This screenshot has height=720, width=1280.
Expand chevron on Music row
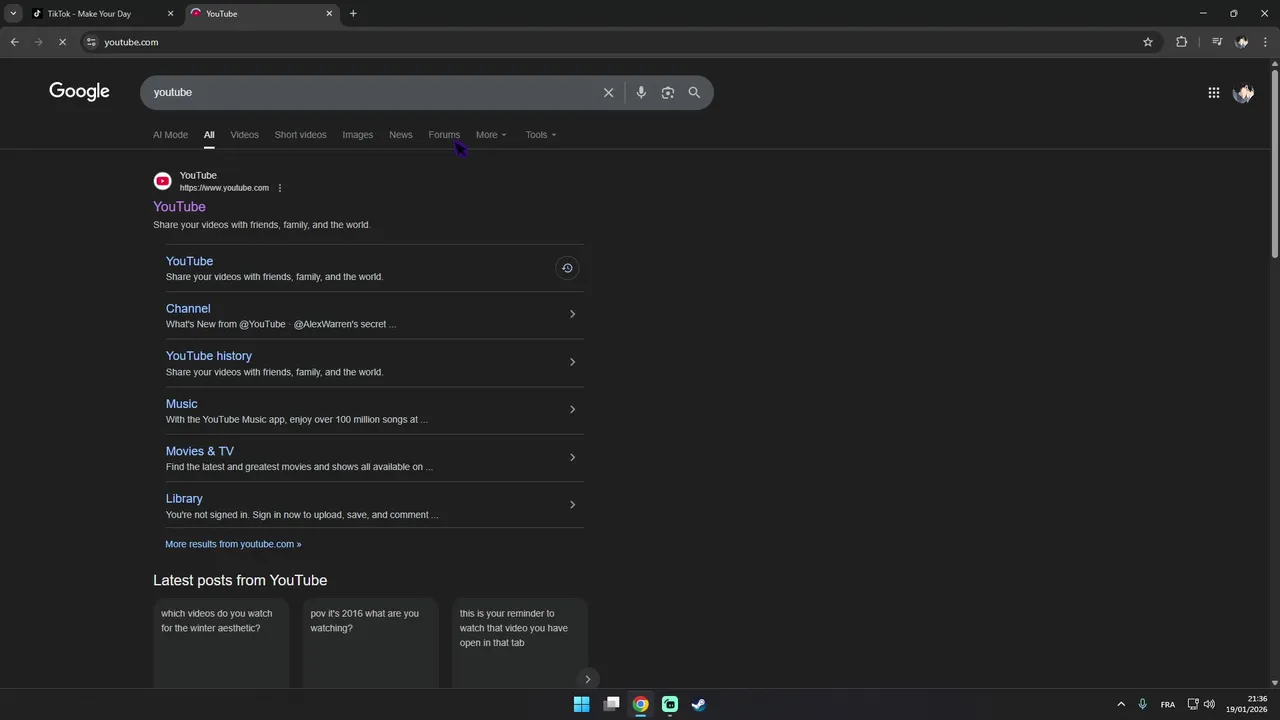(x=572, y=409)
